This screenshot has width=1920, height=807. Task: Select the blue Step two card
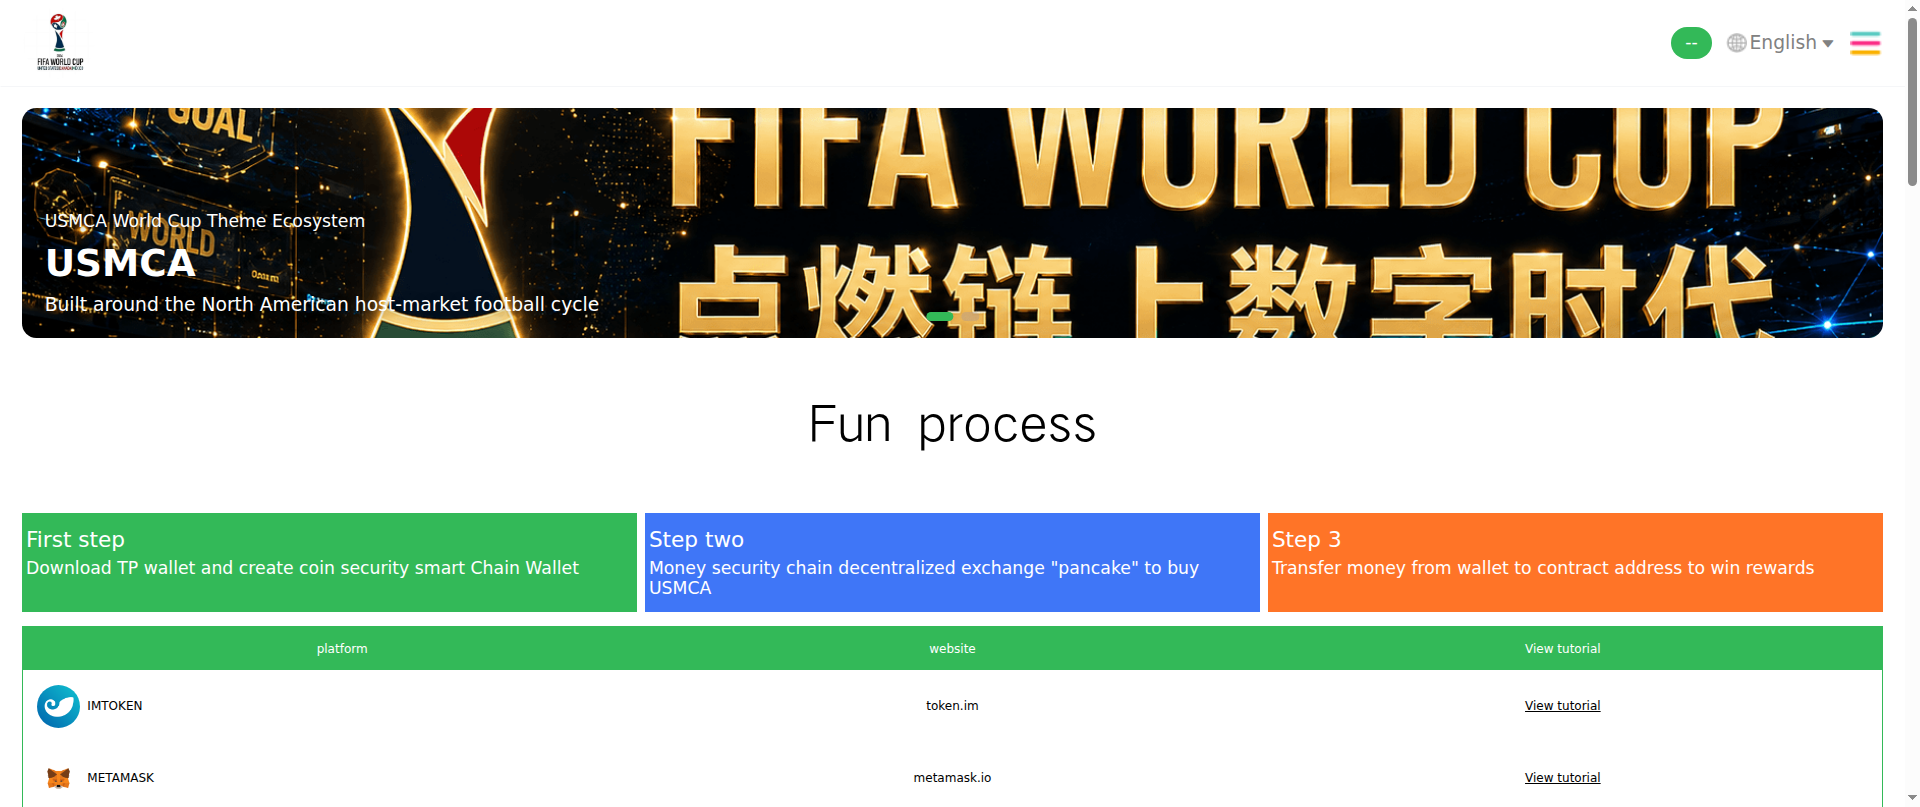(952, 562)
